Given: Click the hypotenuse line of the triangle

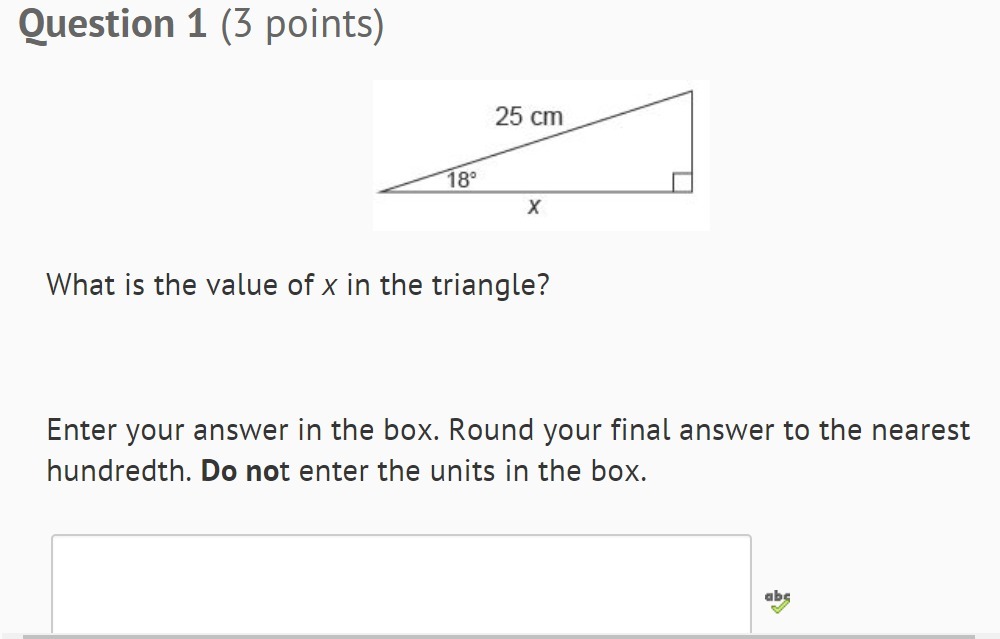Looking at the screenshot, I should coord(536,142).
